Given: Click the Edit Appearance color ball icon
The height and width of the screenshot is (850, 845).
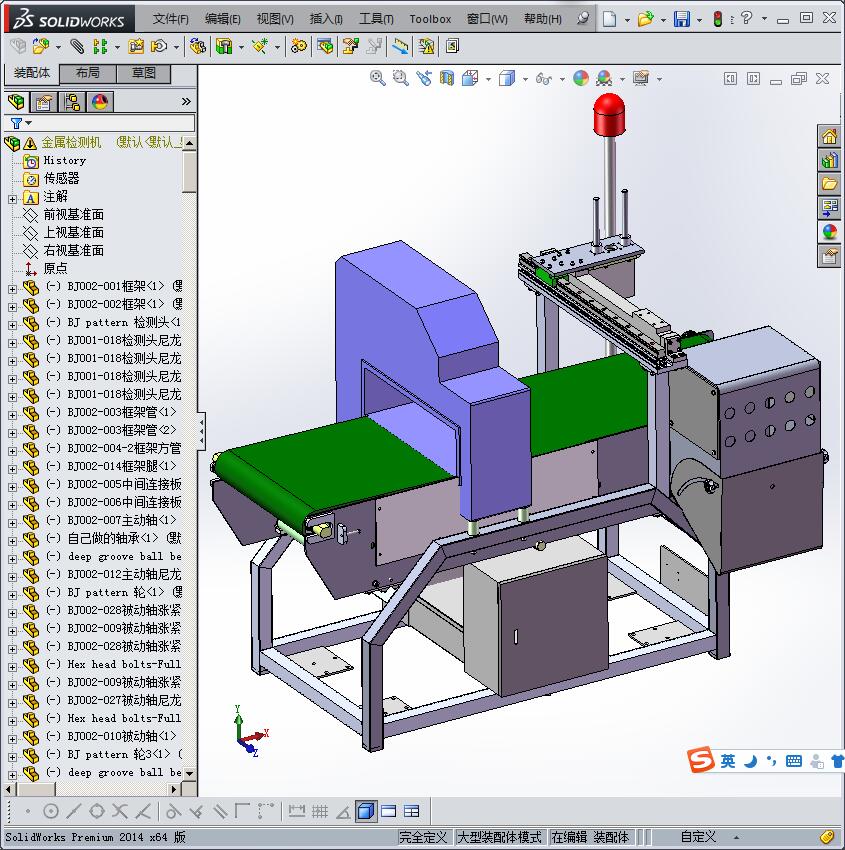Looking at the screenshot, I should pyautogui.click(x=580, y=79).
